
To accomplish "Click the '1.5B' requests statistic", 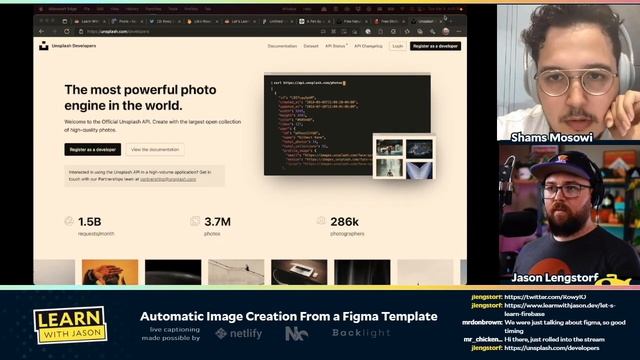I will tap(90, 222).
